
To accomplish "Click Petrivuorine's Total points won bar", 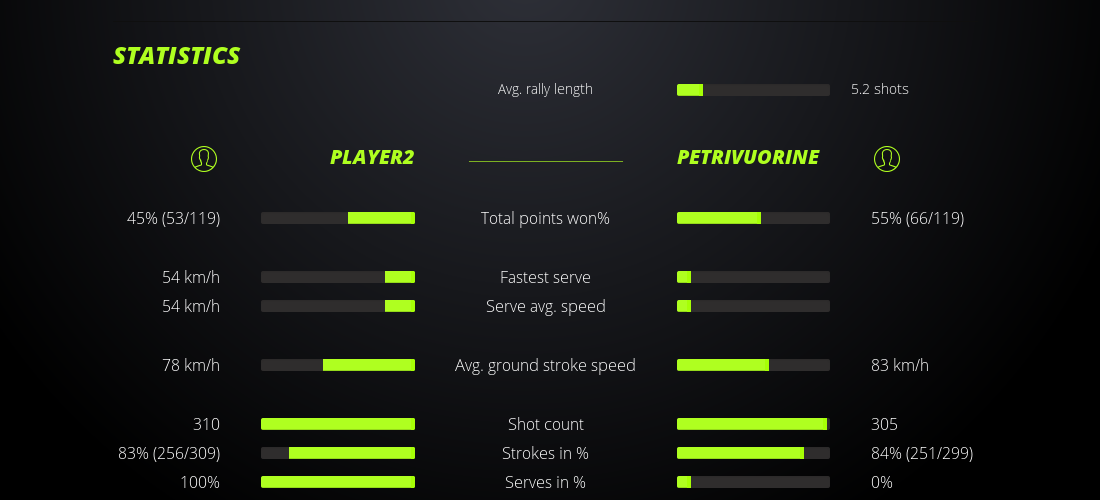I will [753, 218].
